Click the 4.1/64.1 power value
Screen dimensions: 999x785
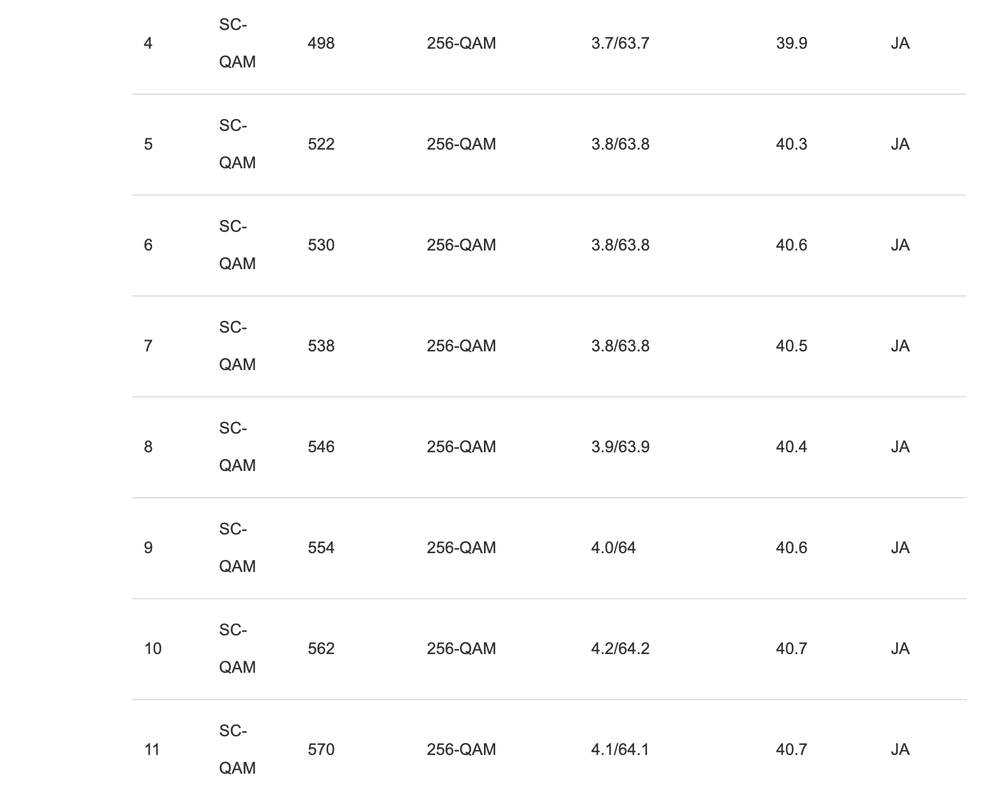tap(620, 751)
